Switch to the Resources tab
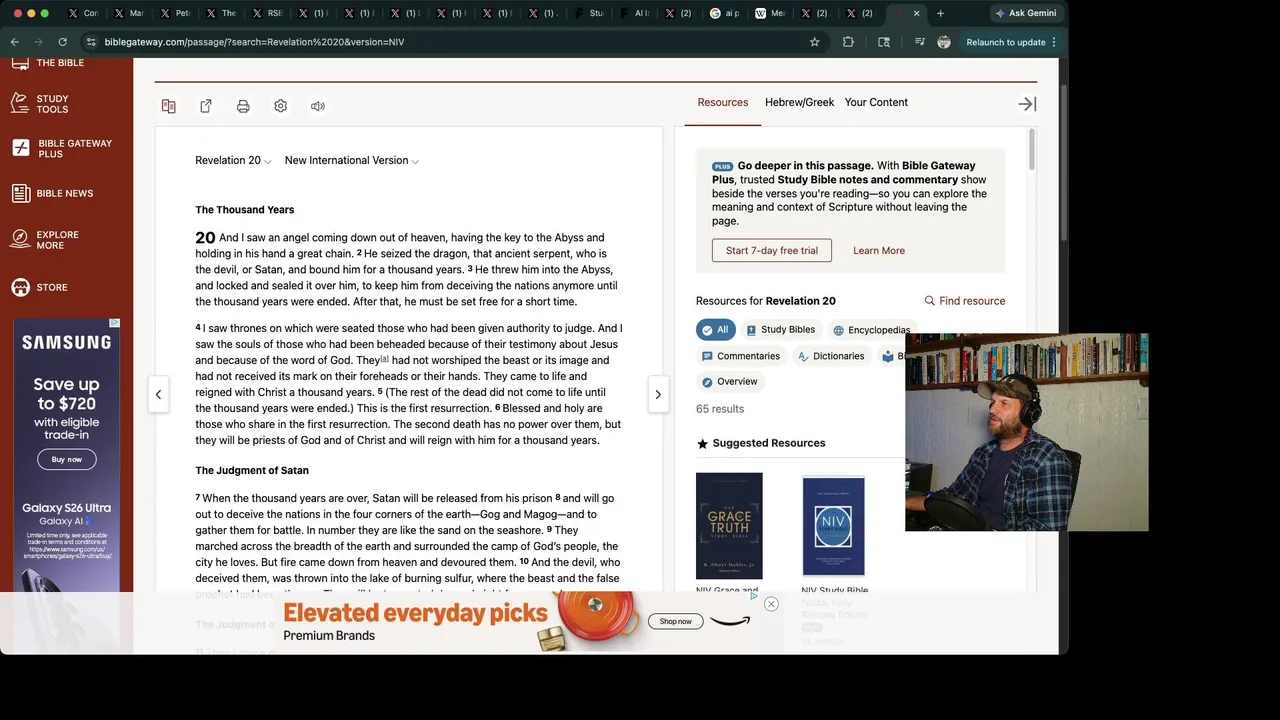The height and width of the screenshot is (720, 1280). [x=723, y=102]
